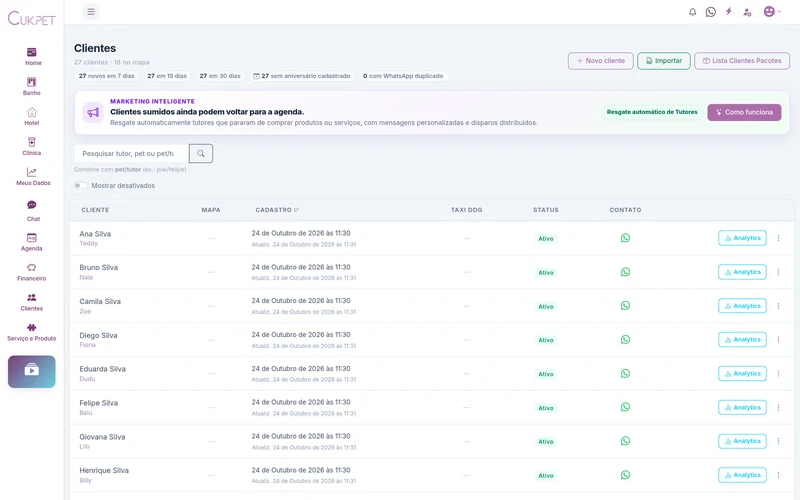The height and width of the screenshot is (500, 800).
Task: Click the Novo cliente button
Action: 601,61
